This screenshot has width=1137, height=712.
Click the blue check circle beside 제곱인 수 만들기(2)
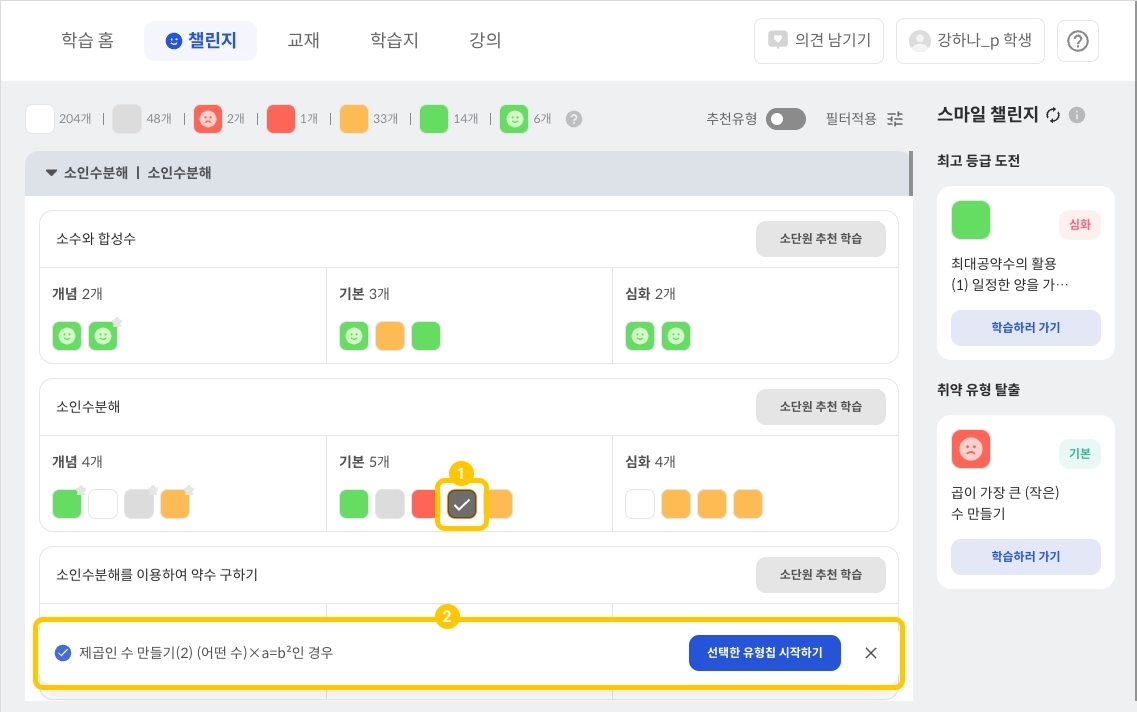click(x=63, y=653)
